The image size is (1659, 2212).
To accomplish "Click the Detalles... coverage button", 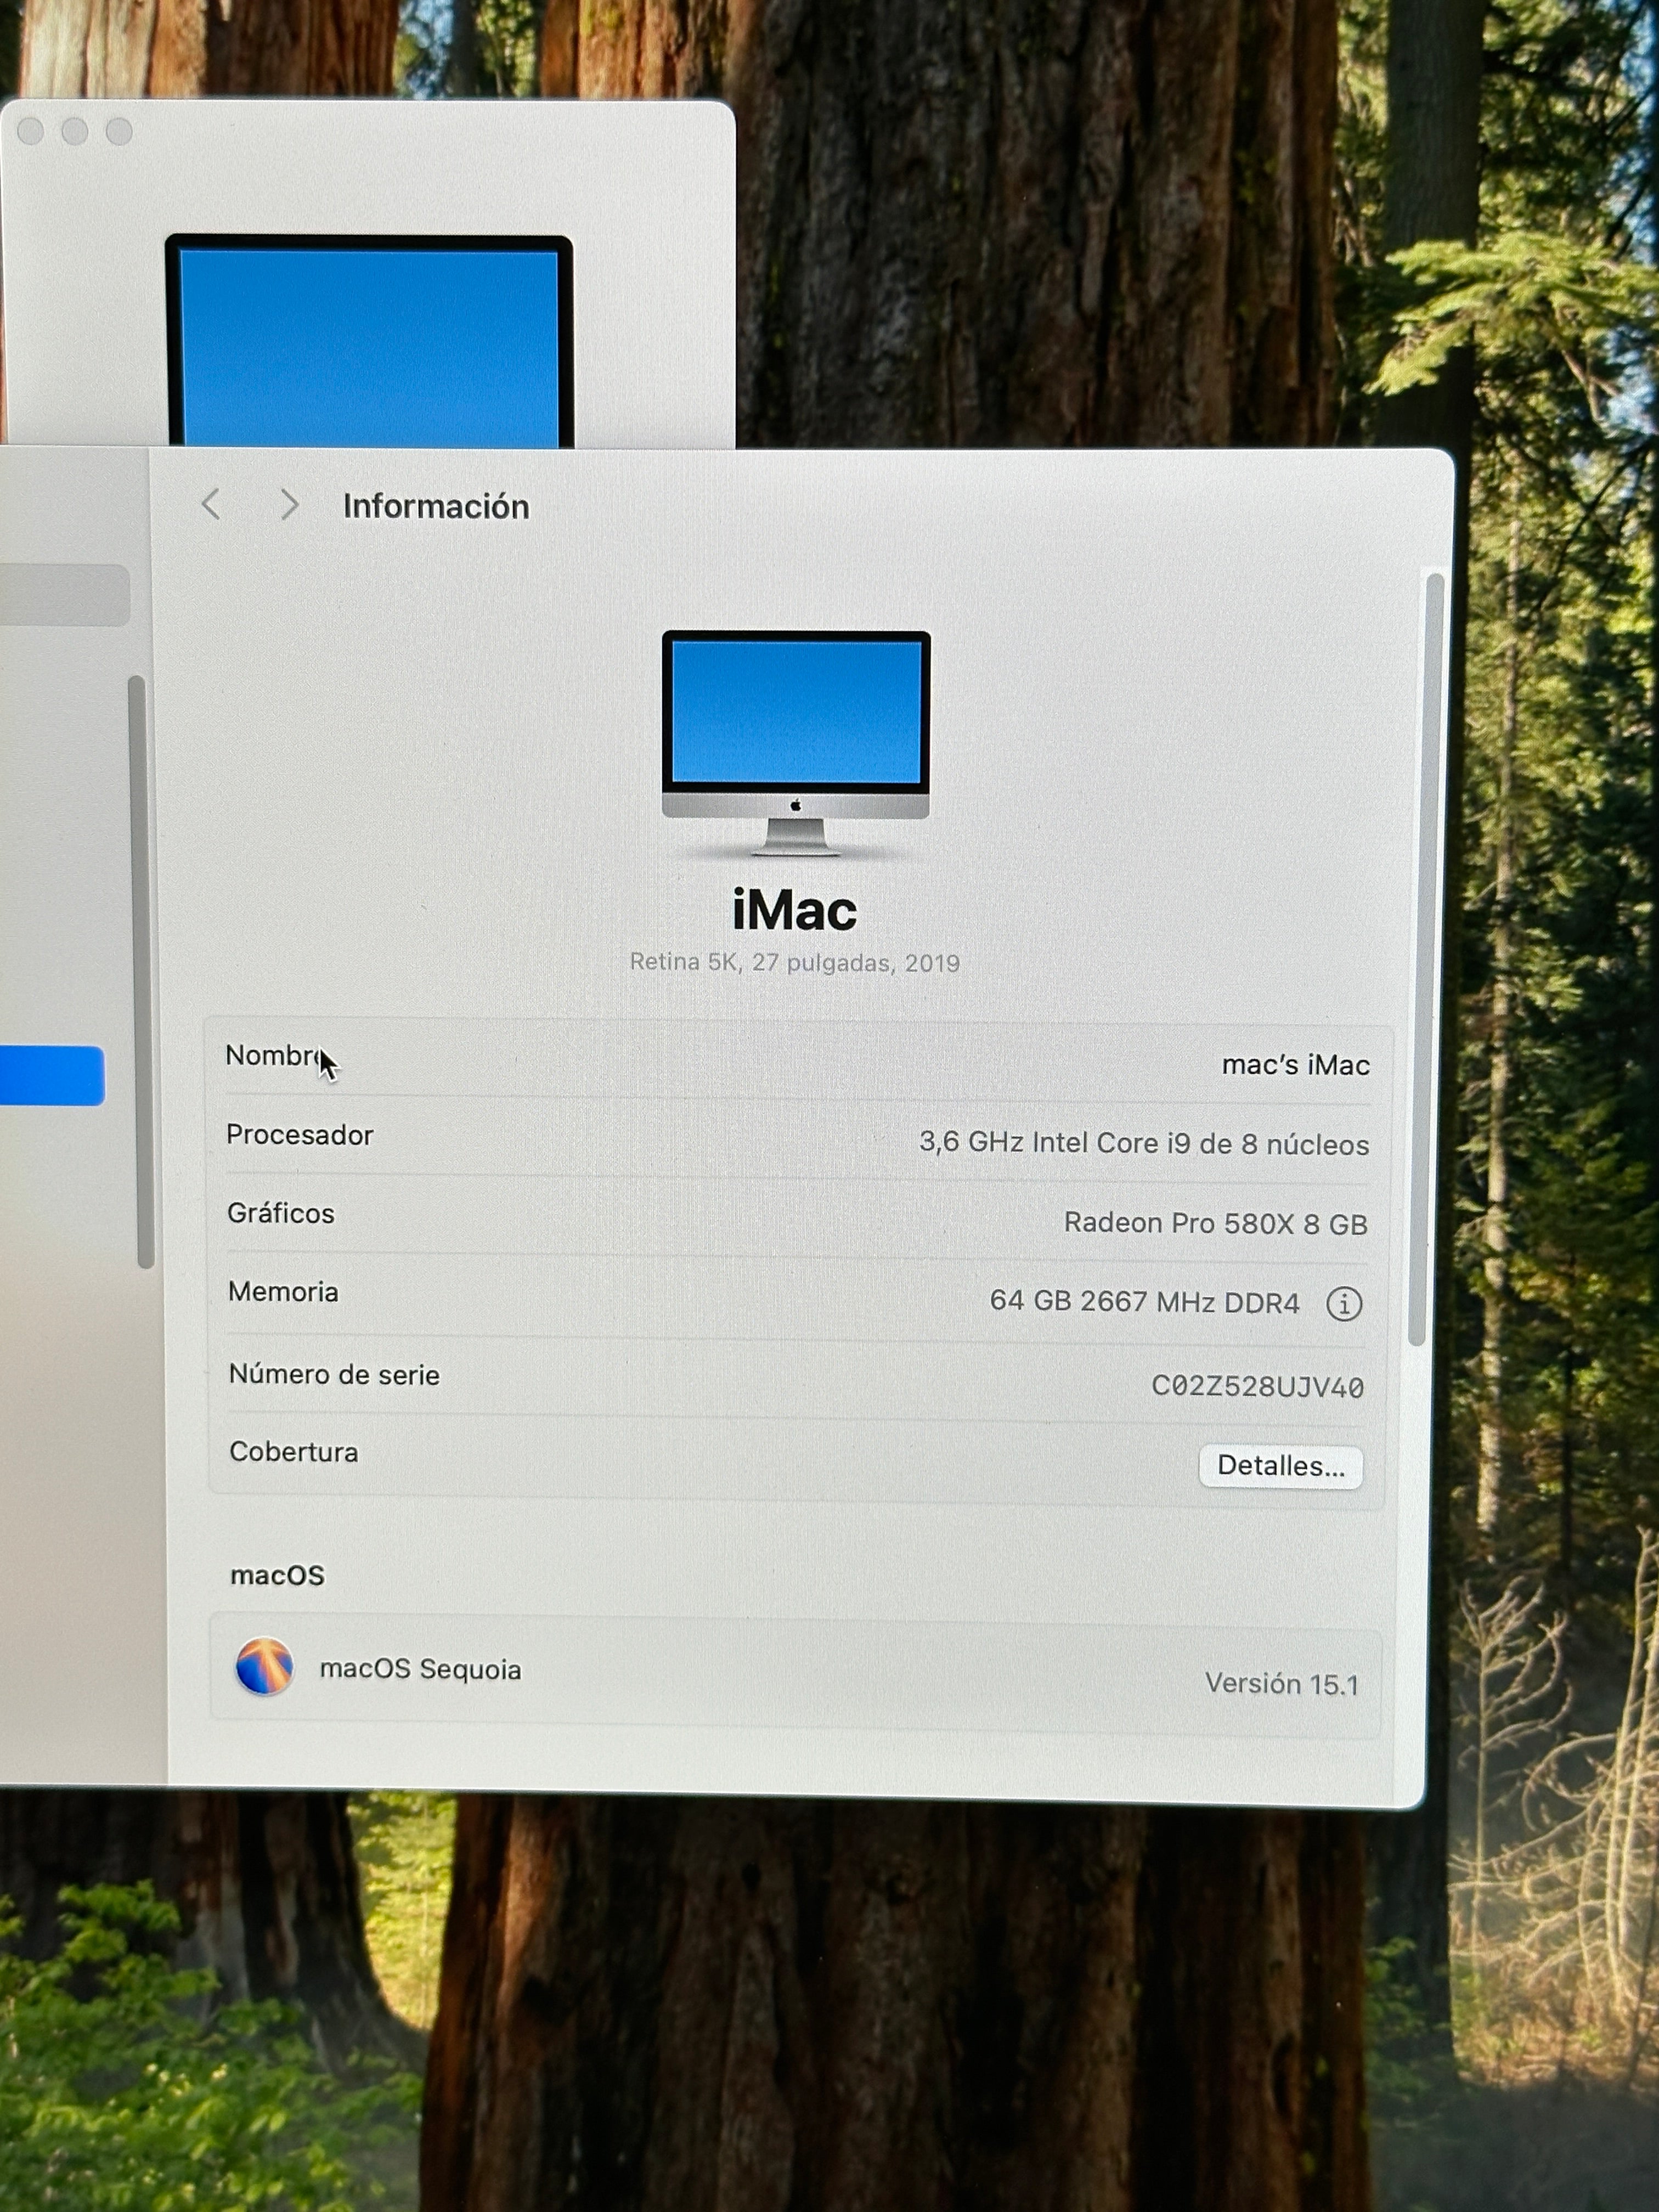I will (1280, 1466).
